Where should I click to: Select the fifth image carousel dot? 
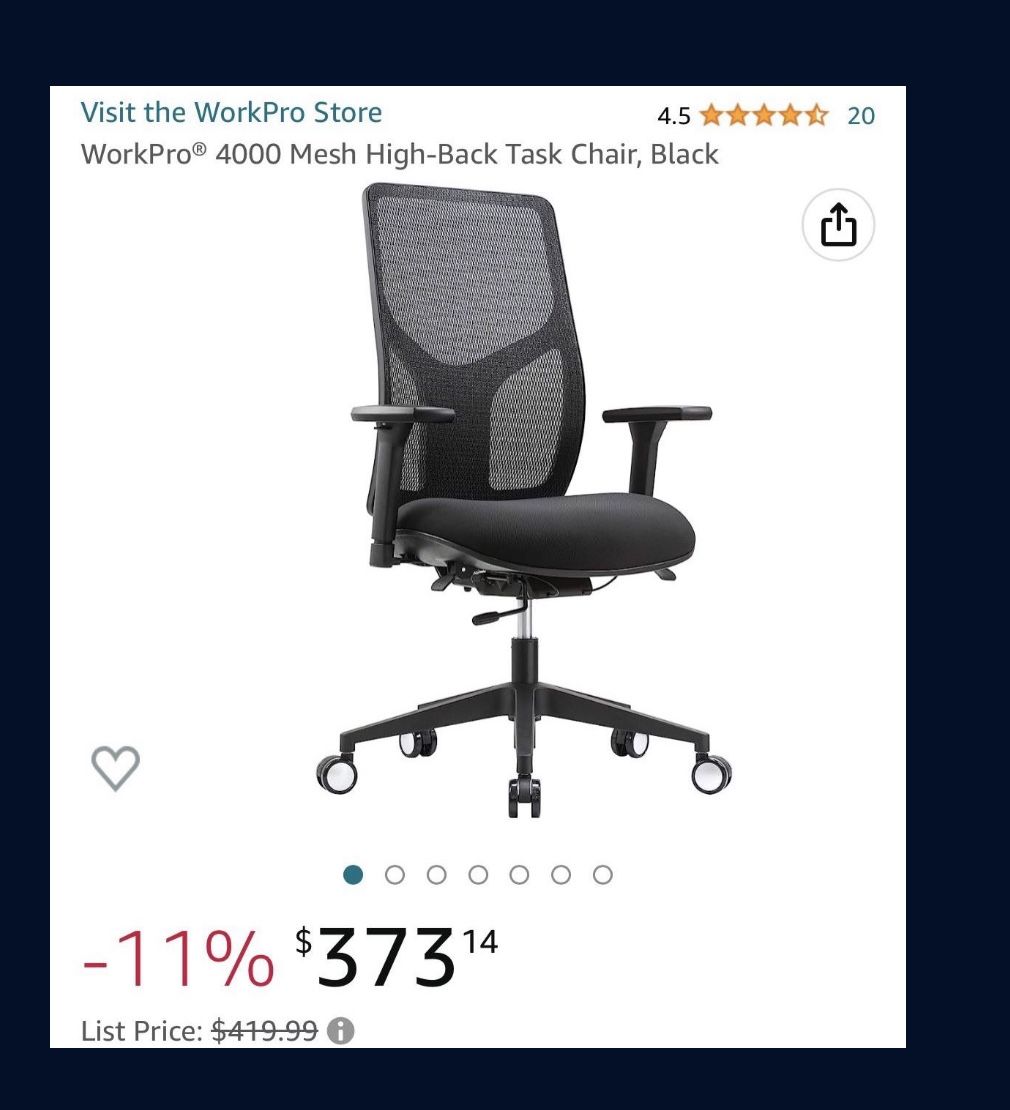point(520,875)
